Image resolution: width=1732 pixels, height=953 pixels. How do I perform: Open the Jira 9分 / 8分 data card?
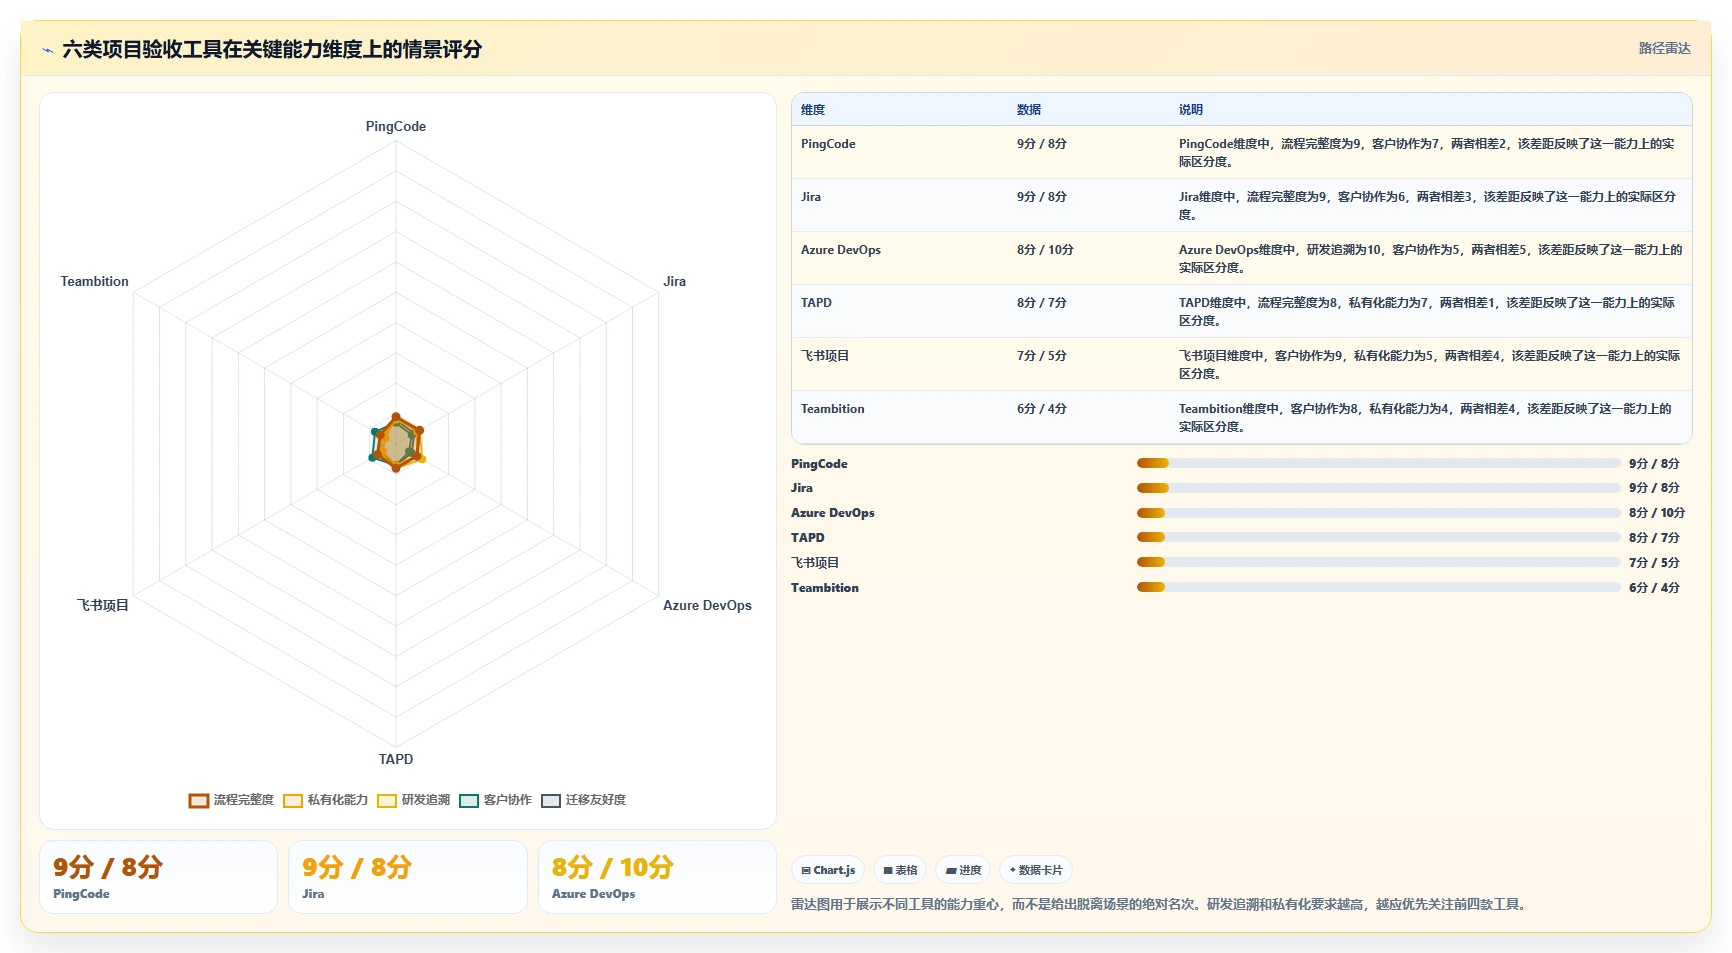pyautogui.click(x=407, y=877)
